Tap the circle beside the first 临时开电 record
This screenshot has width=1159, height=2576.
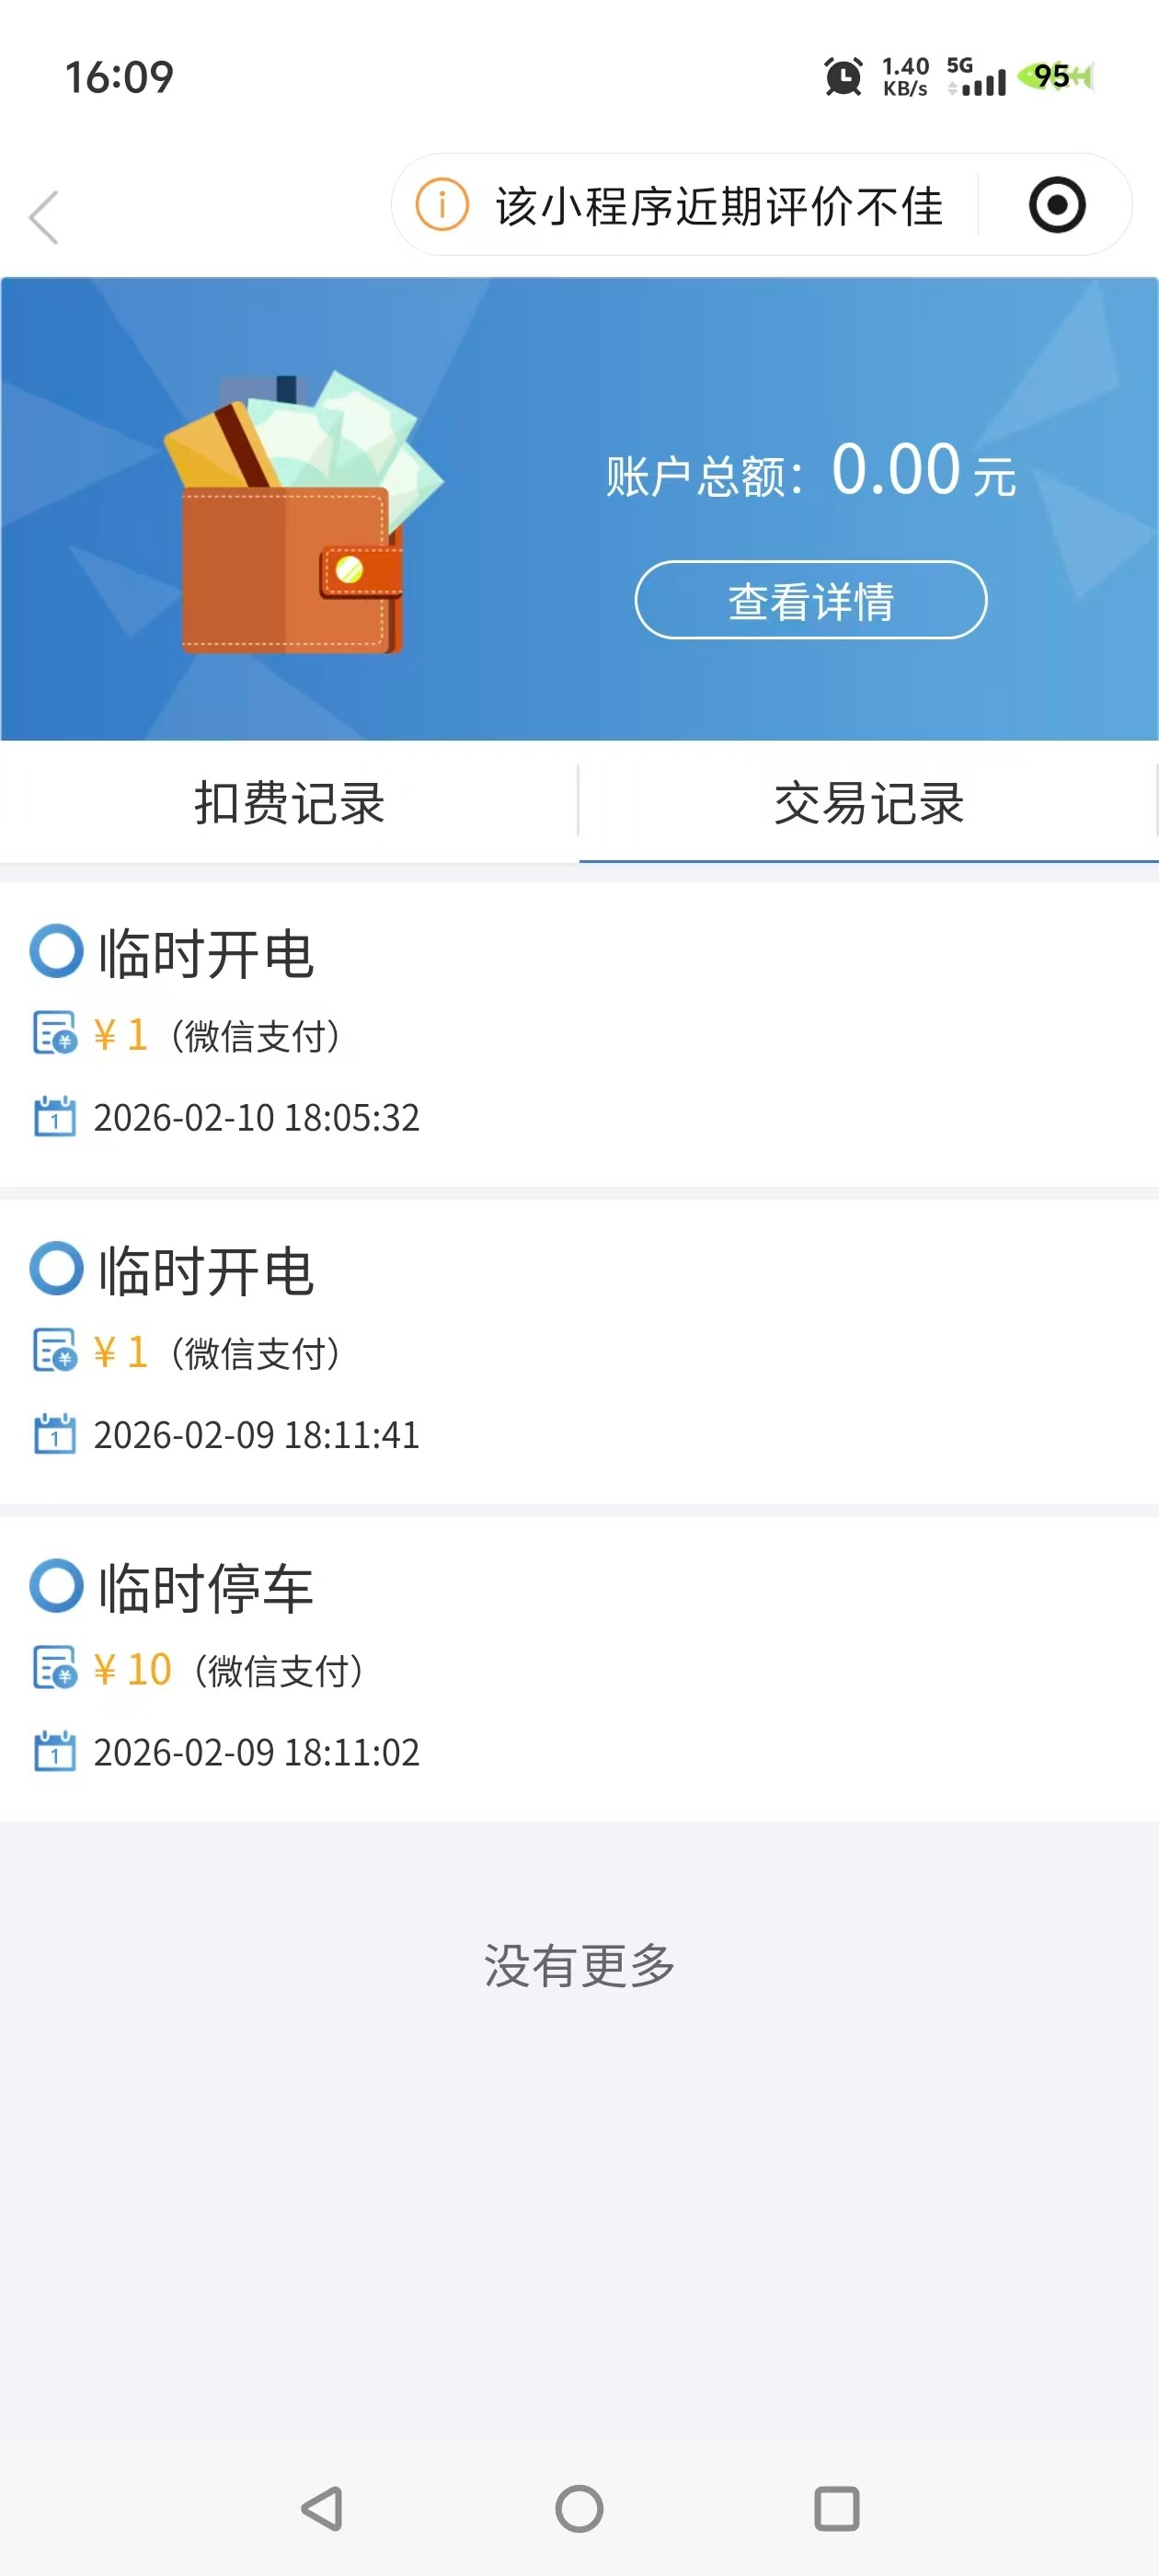click(x=56, y=951)
